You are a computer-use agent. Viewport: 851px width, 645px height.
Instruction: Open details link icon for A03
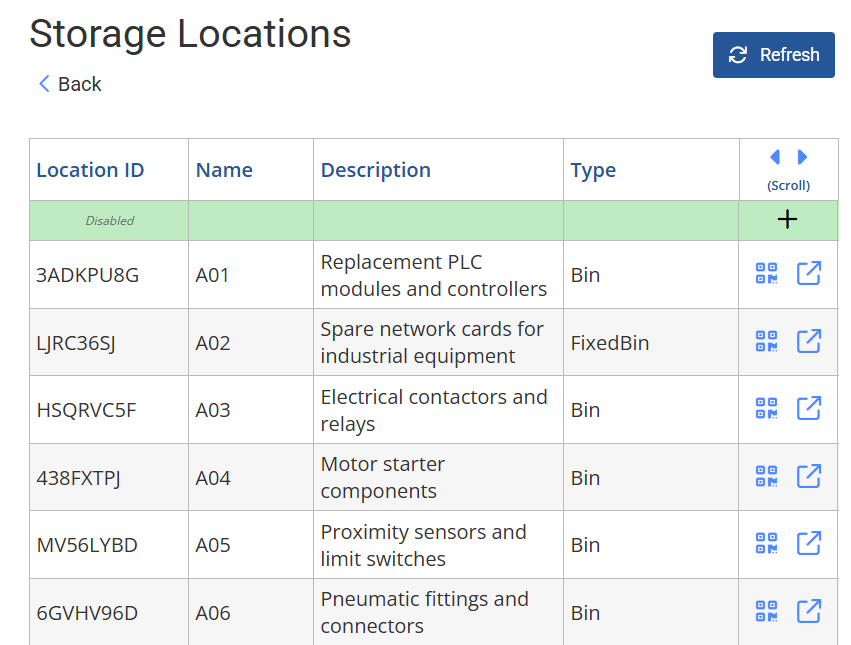(808, 409)
